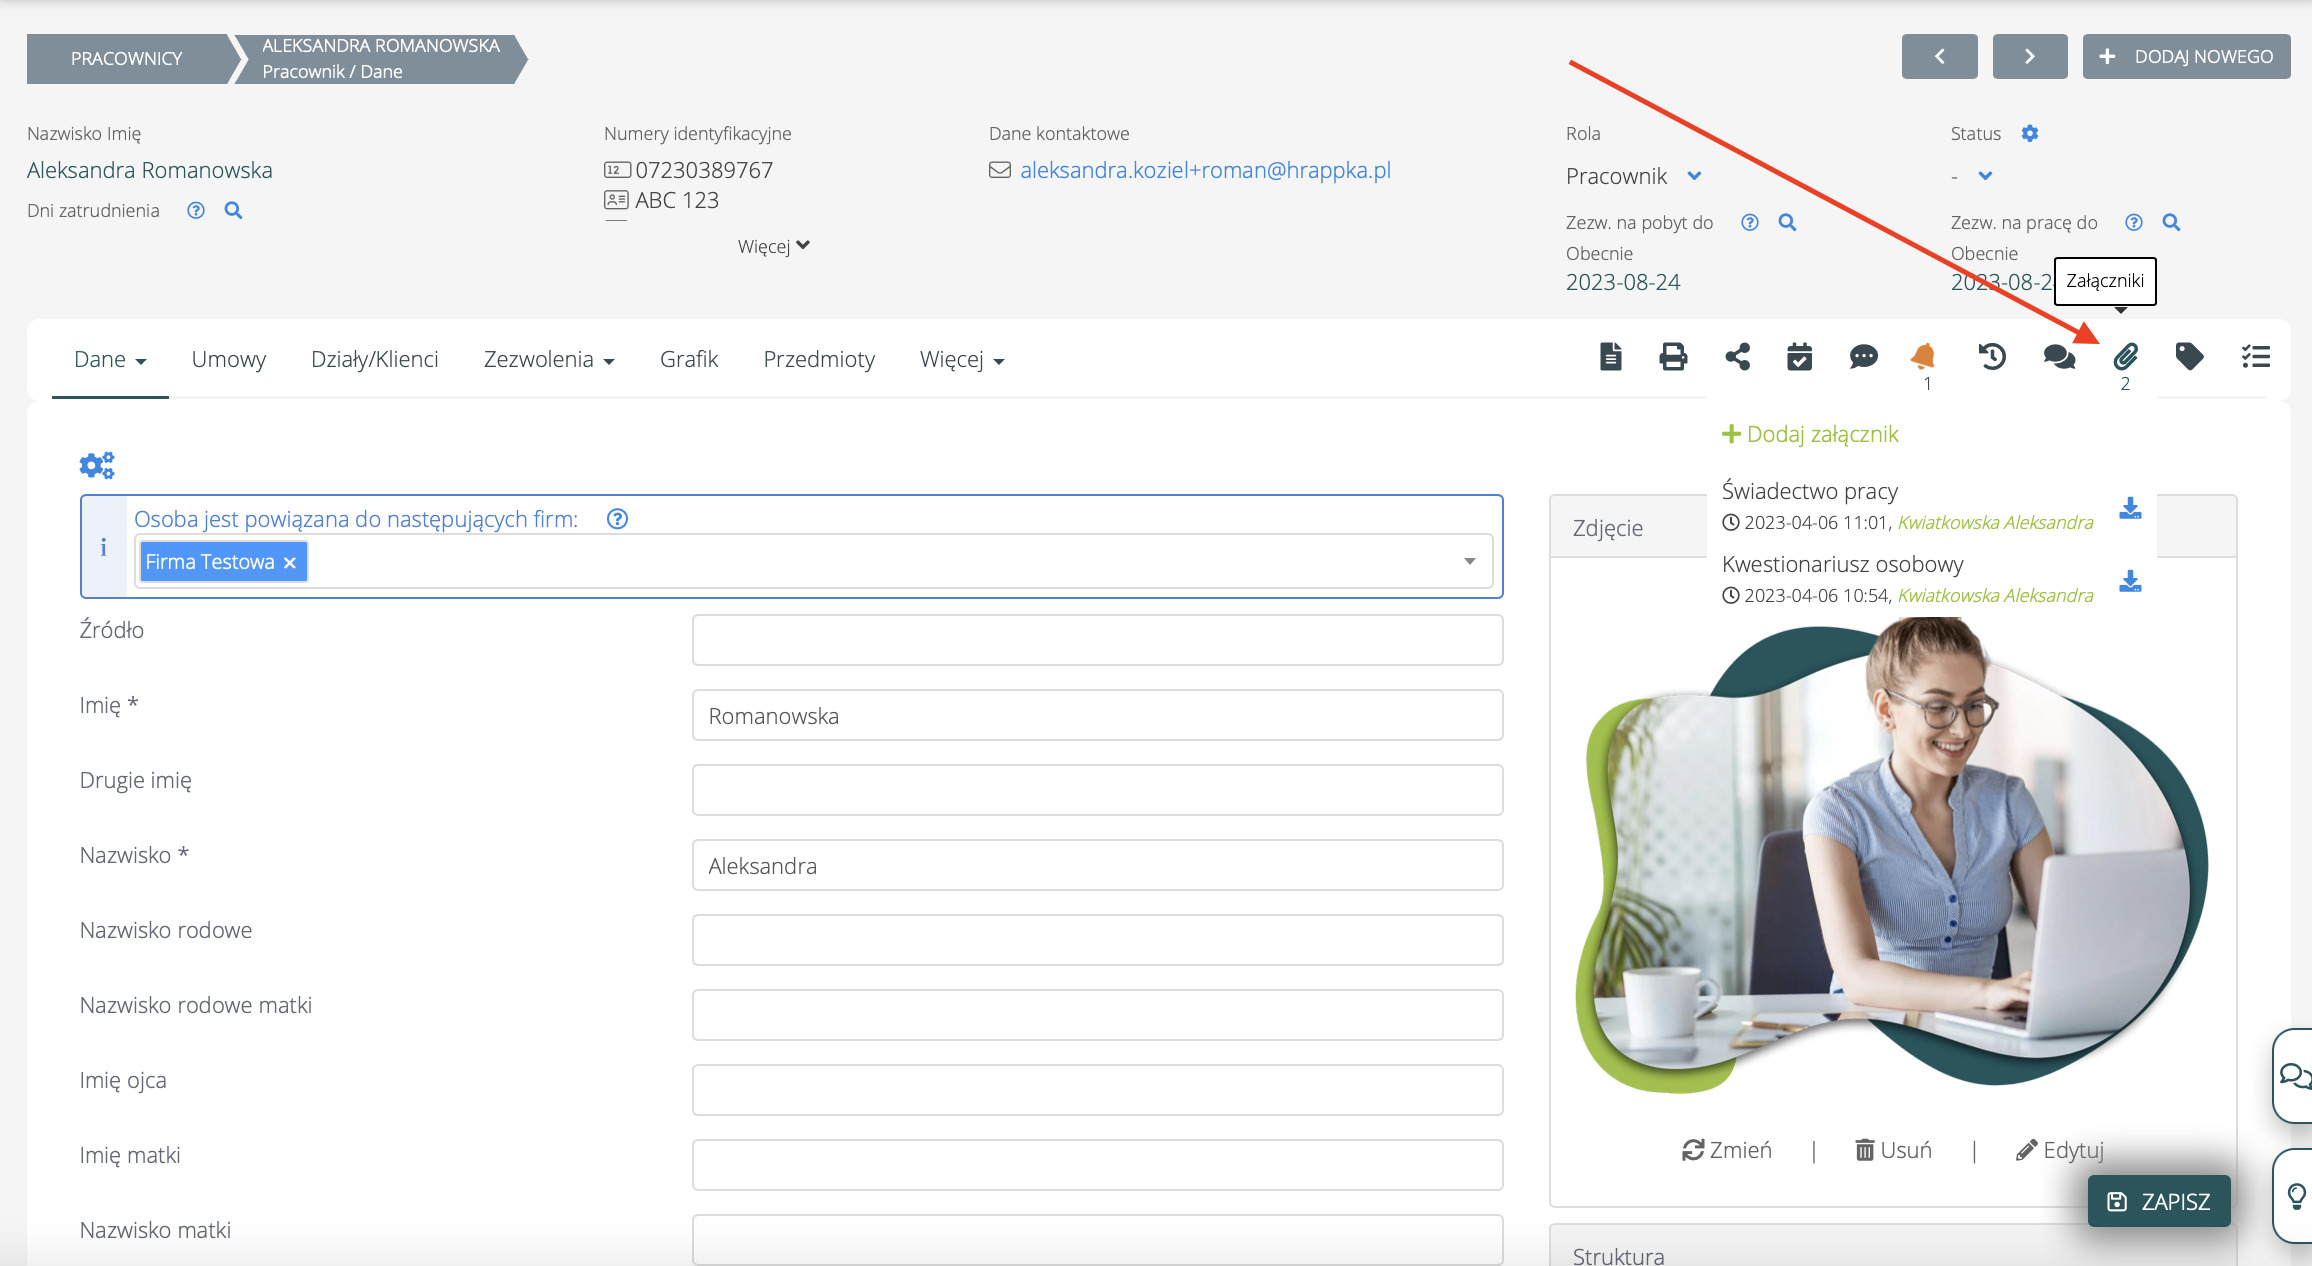The height and width of the screenshot is (1266, 2312).
Task: Click the blue gears settings icon
Action: 97,465
